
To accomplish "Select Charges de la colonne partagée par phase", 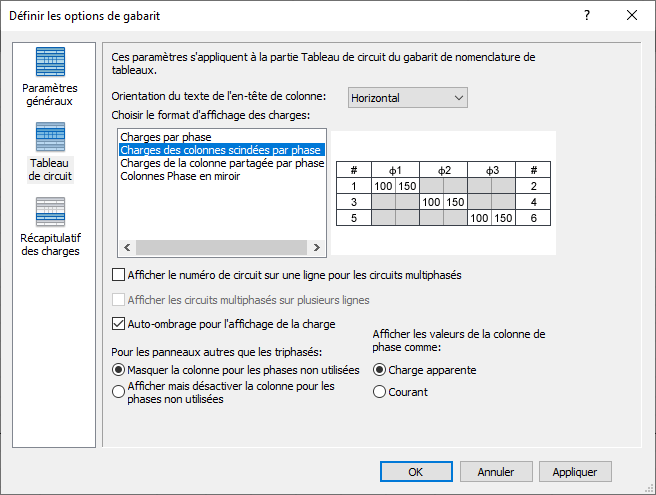I will tap(221, 162).
